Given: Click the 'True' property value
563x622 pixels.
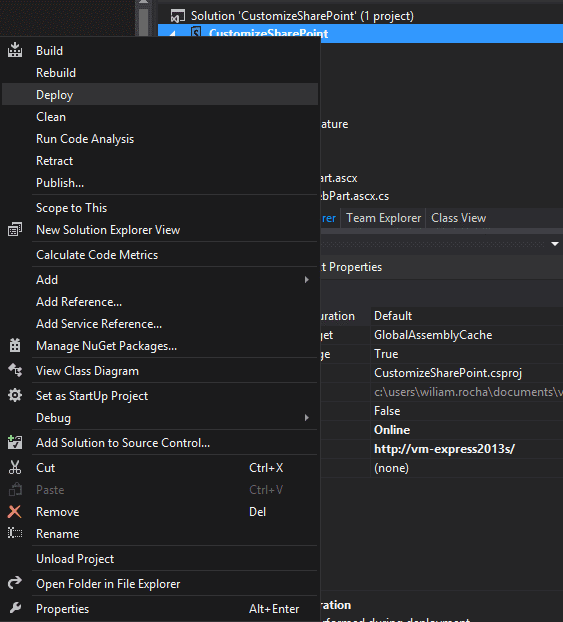Looking at the screenshot, I should click(x=386, y=354).
